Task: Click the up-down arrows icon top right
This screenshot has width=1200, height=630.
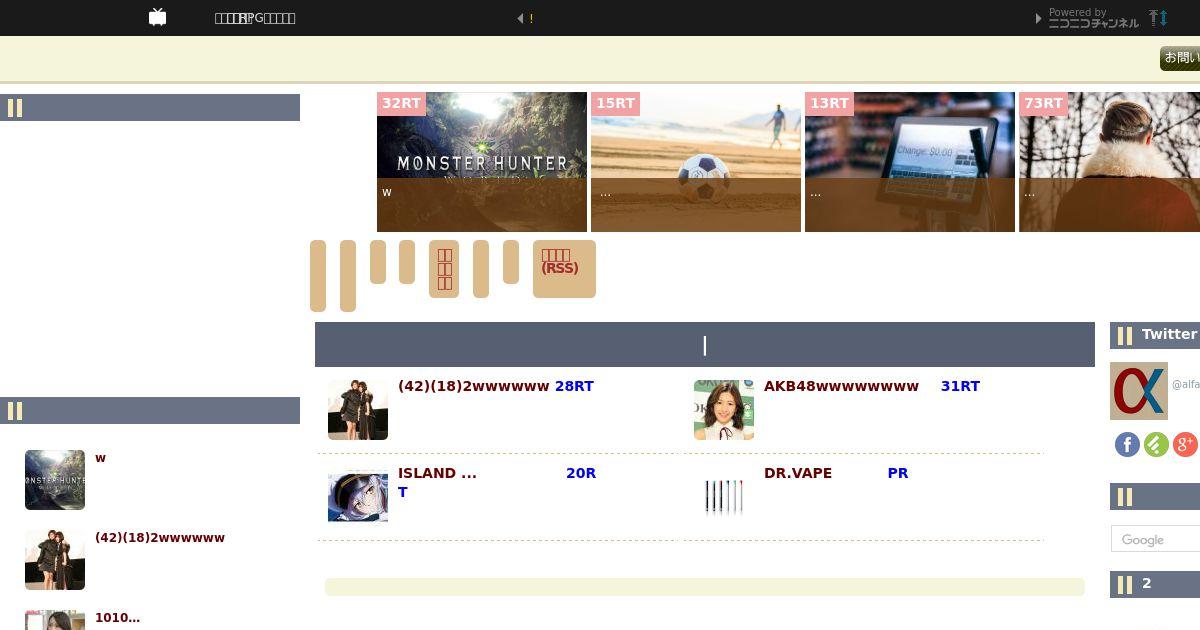Action: pos(1158,18)
